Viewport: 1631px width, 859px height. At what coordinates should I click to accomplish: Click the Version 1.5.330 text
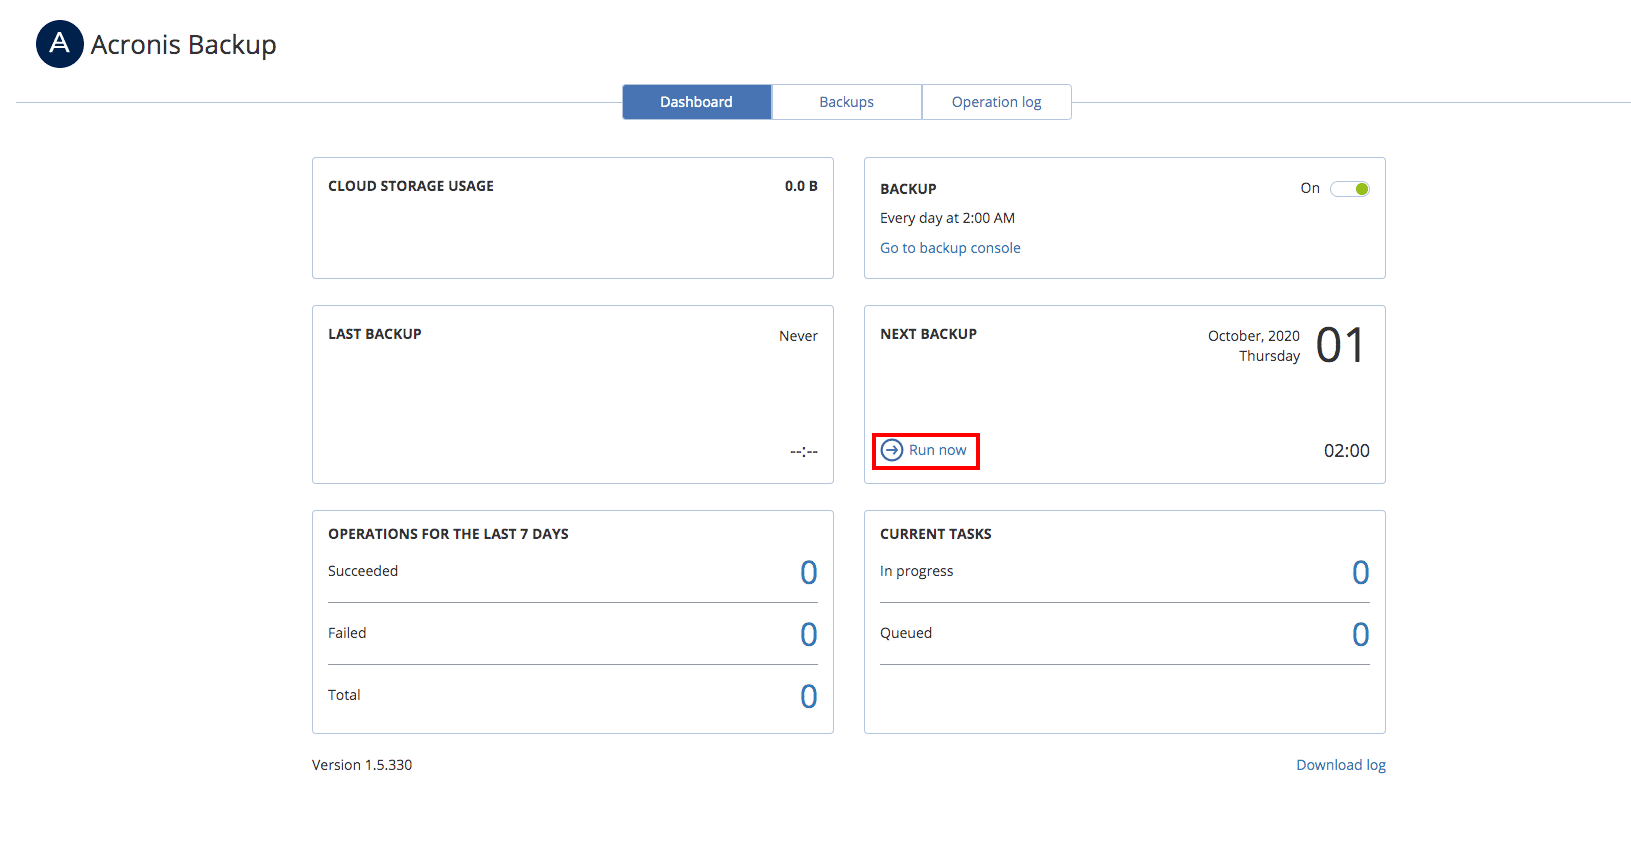click(x=362, y=765)
